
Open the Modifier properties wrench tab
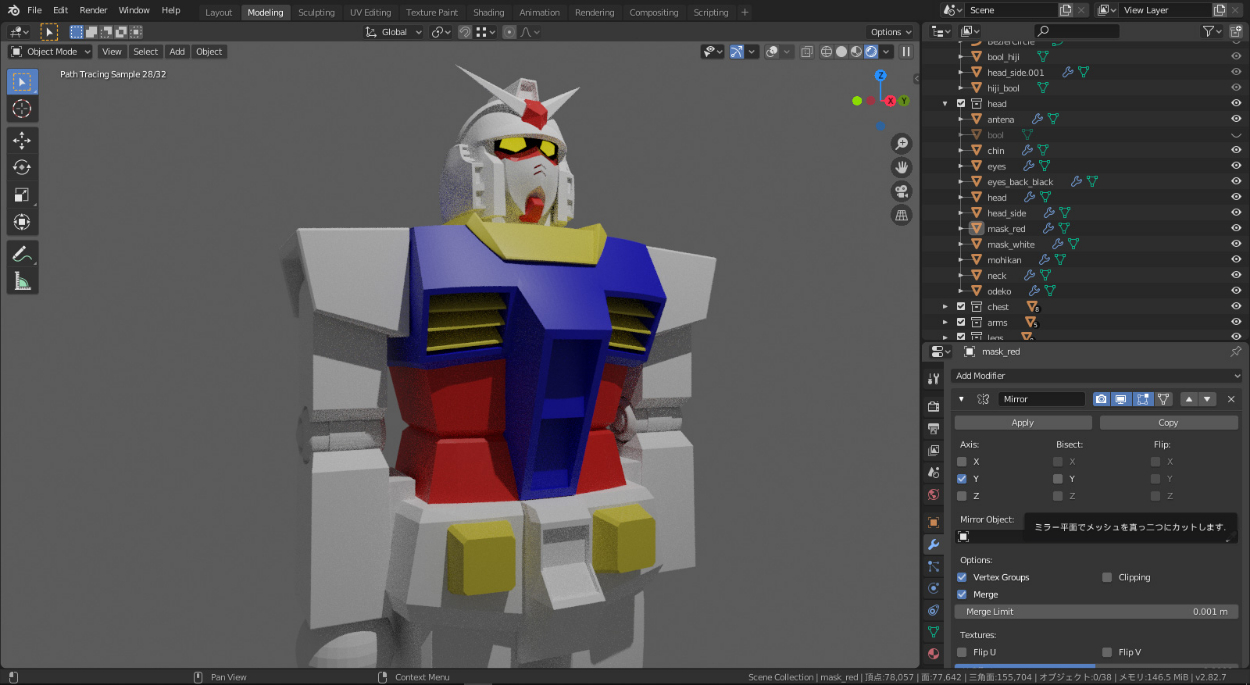tap(933, 544)
